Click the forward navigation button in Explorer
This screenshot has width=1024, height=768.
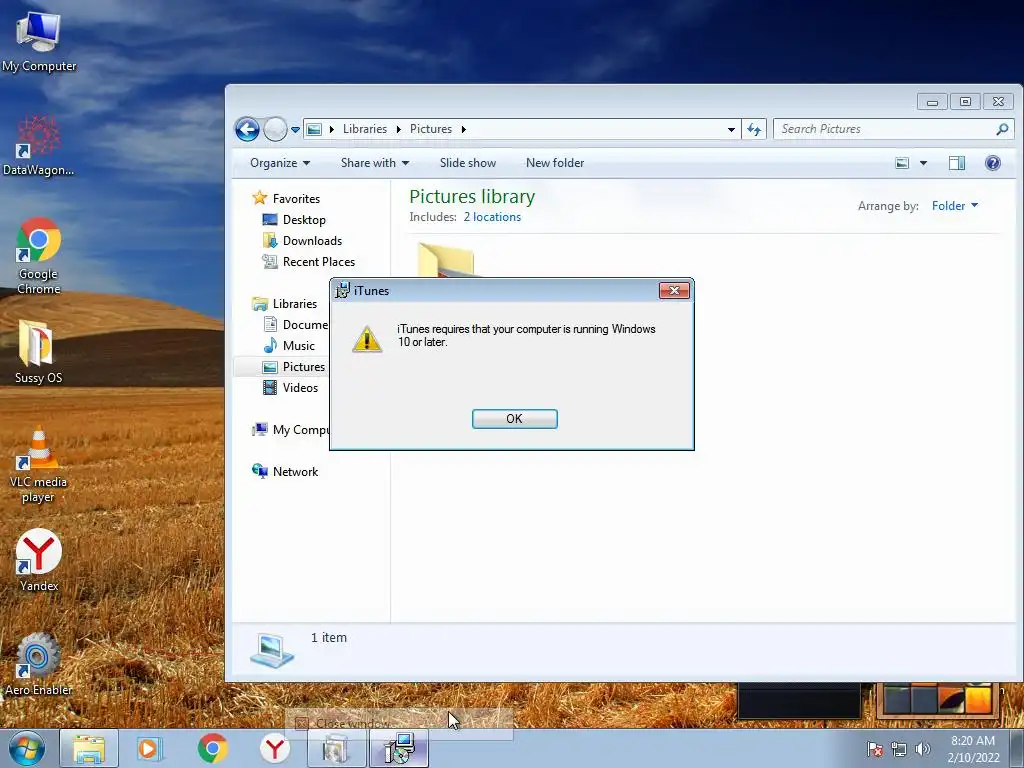[275, 129]
